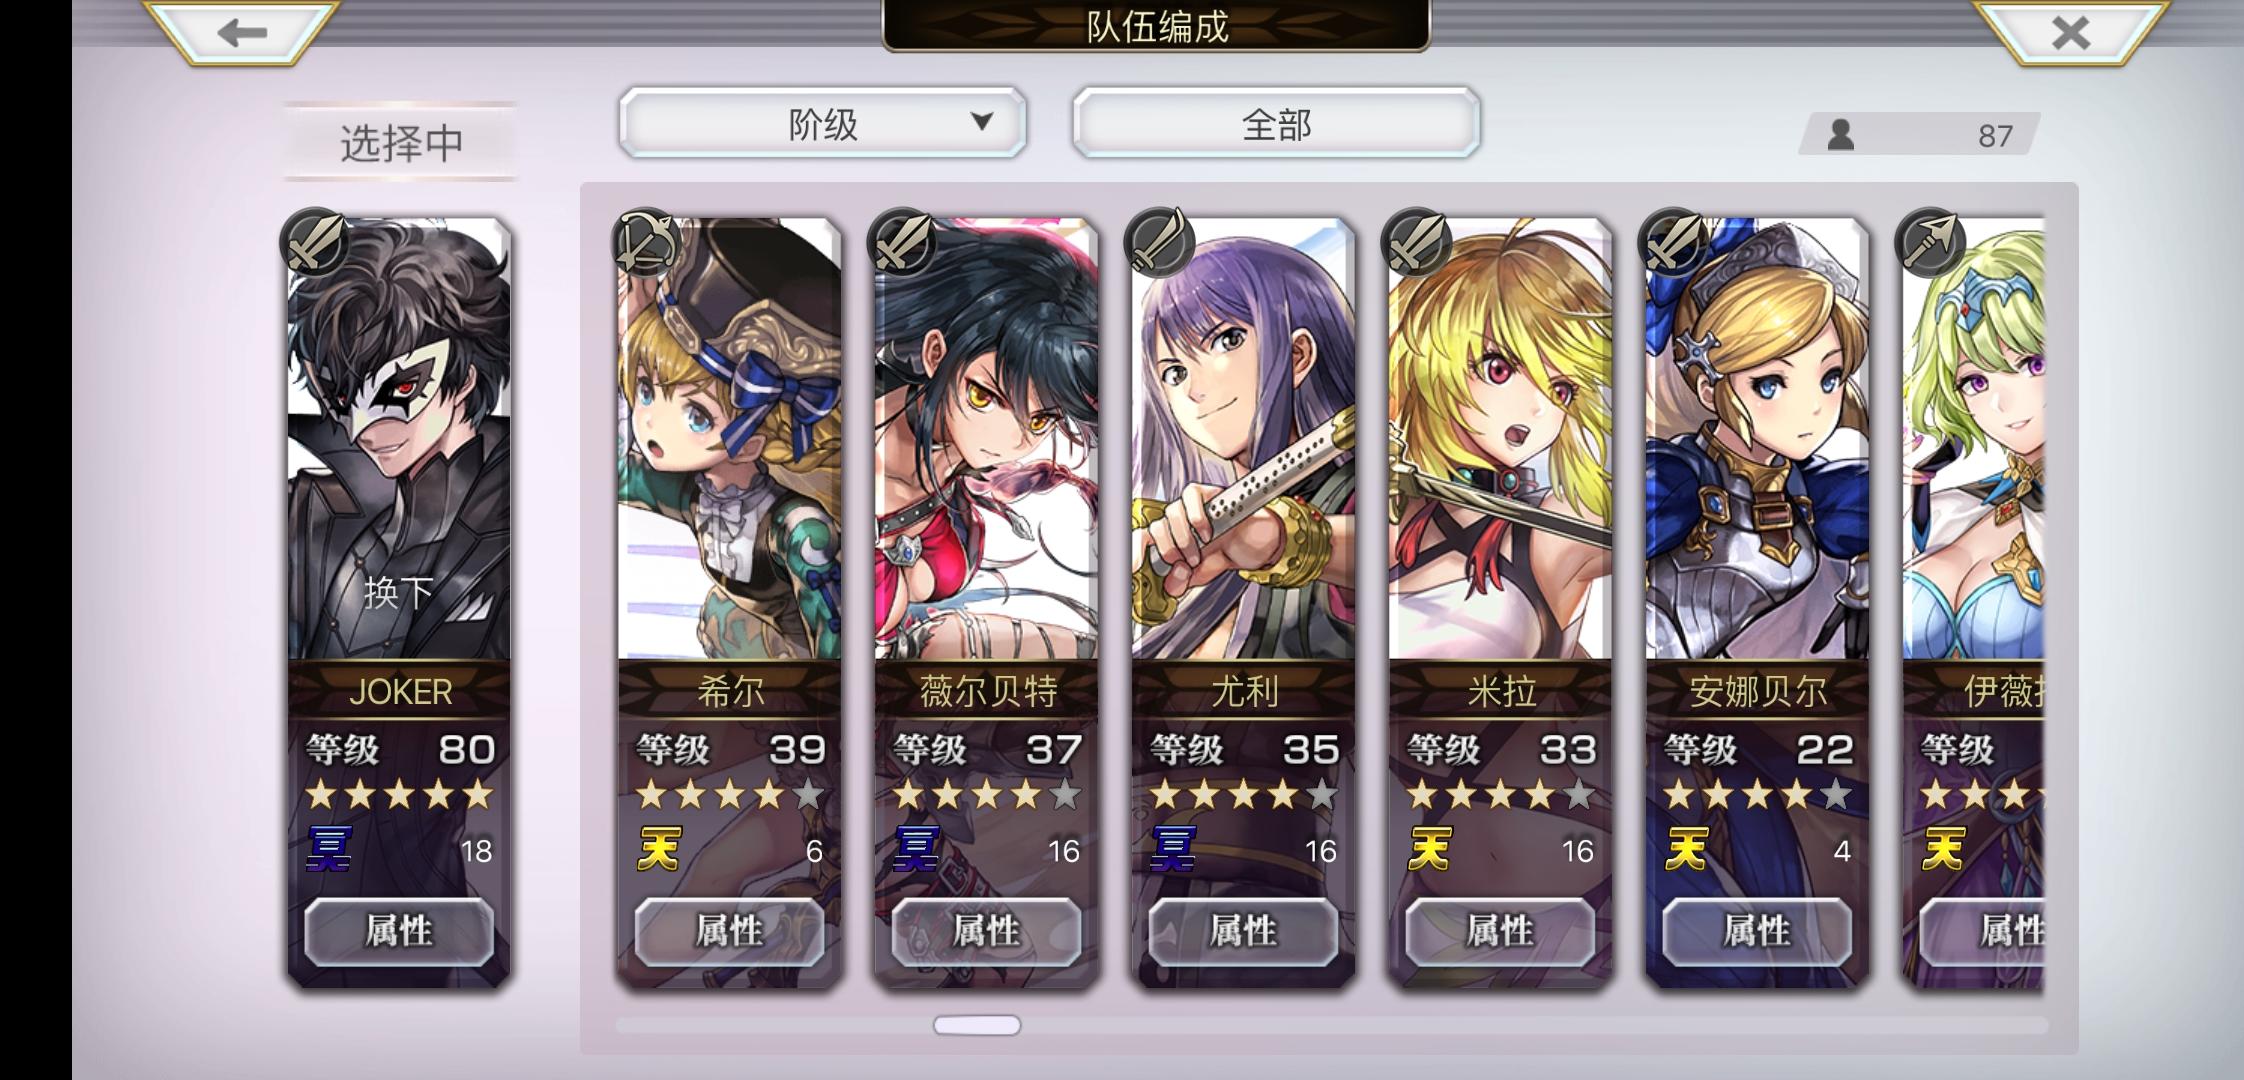This screenshot has height=1080, width=2244.
Task: Tap 换下 to remove JOKER
Action: tap(399, 593)
